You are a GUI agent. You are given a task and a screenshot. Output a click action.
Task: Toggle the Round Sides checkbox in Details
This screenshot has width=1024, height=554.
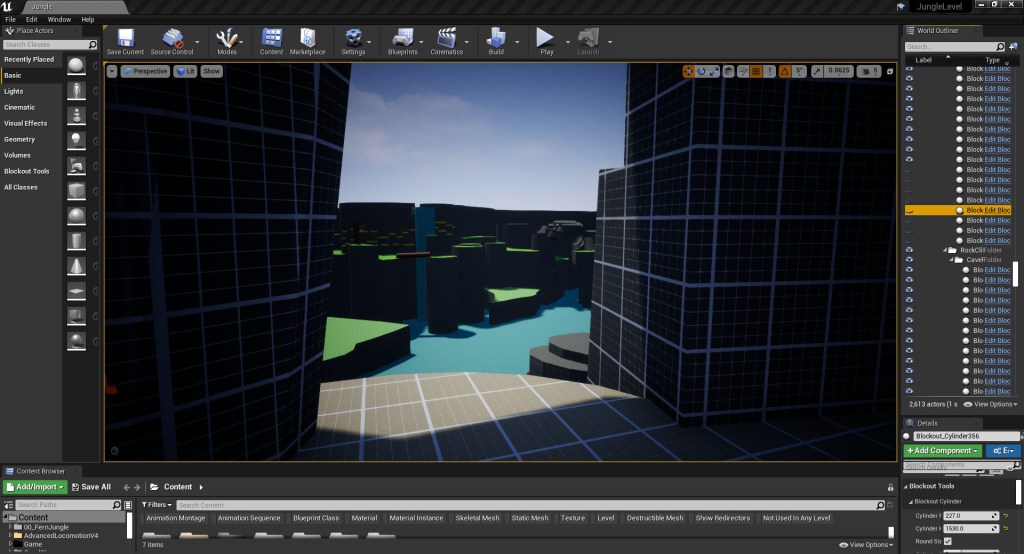coord(948,541)
